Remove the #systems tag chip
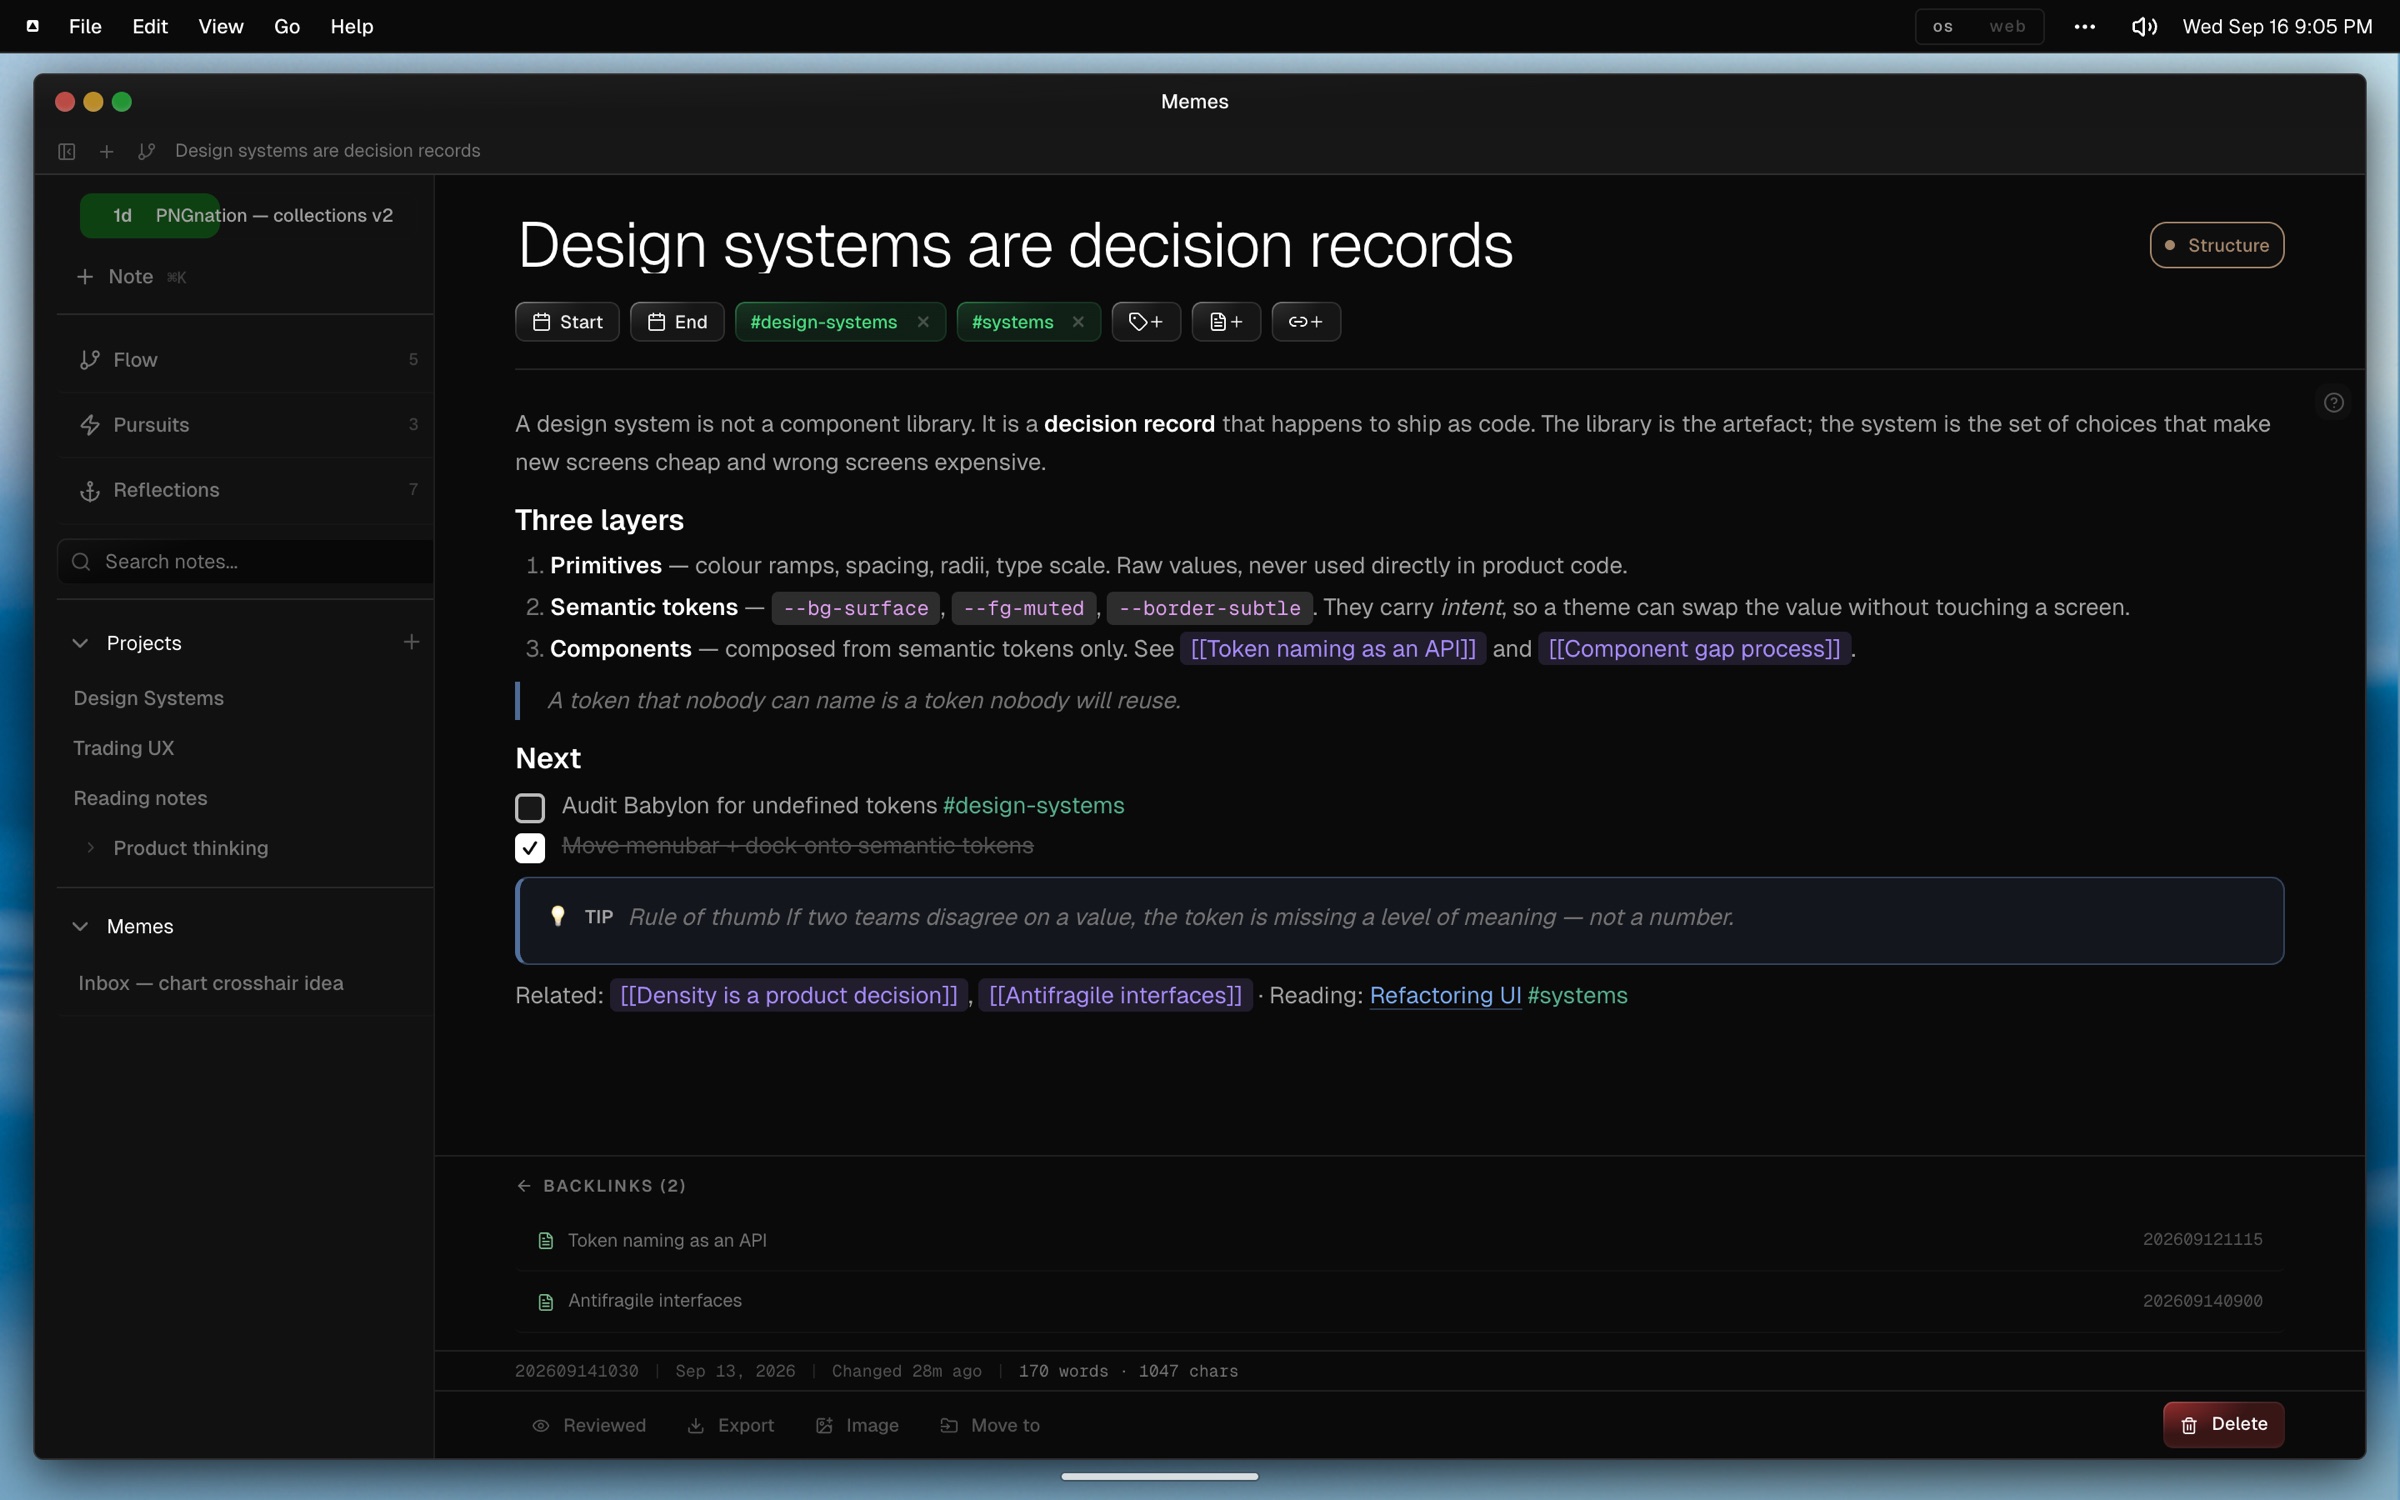 coord(1078,322)
